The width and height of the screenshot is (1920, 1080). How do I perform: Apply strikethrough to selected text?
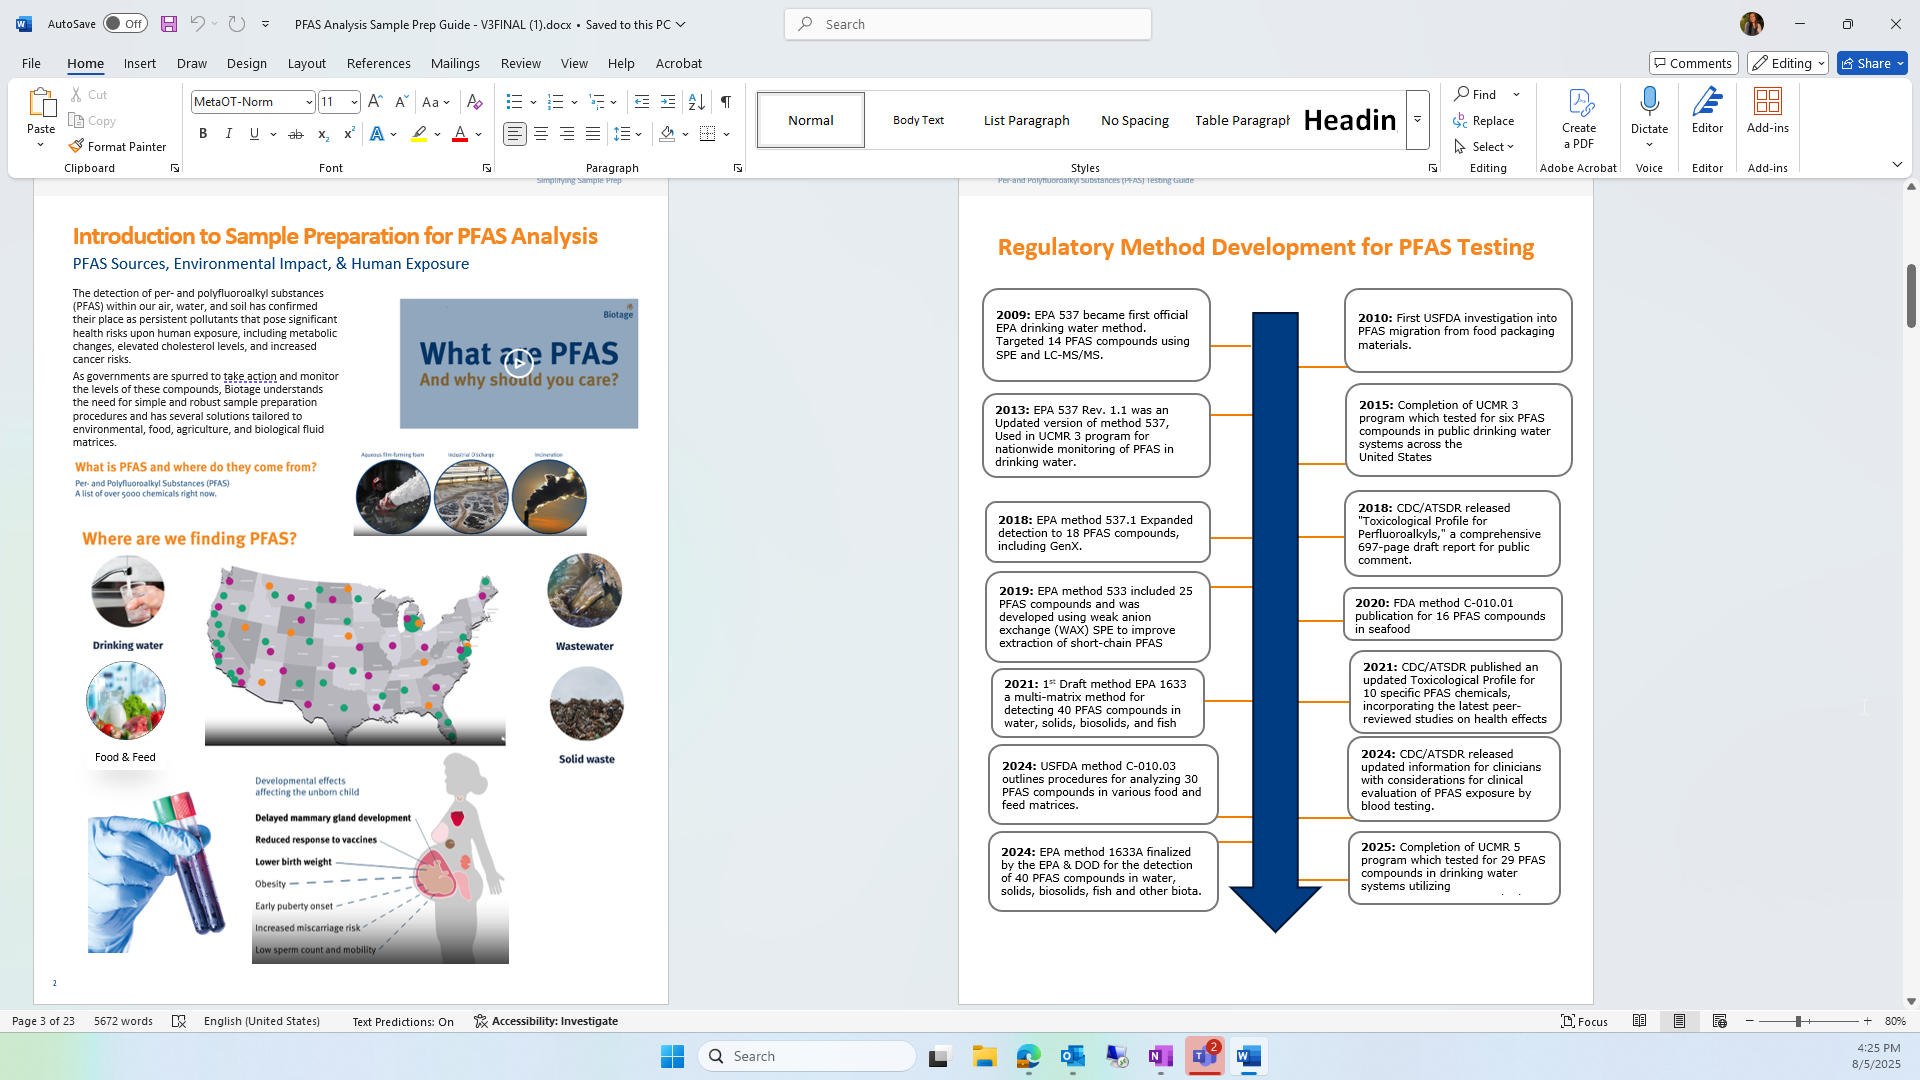(296, 134)
